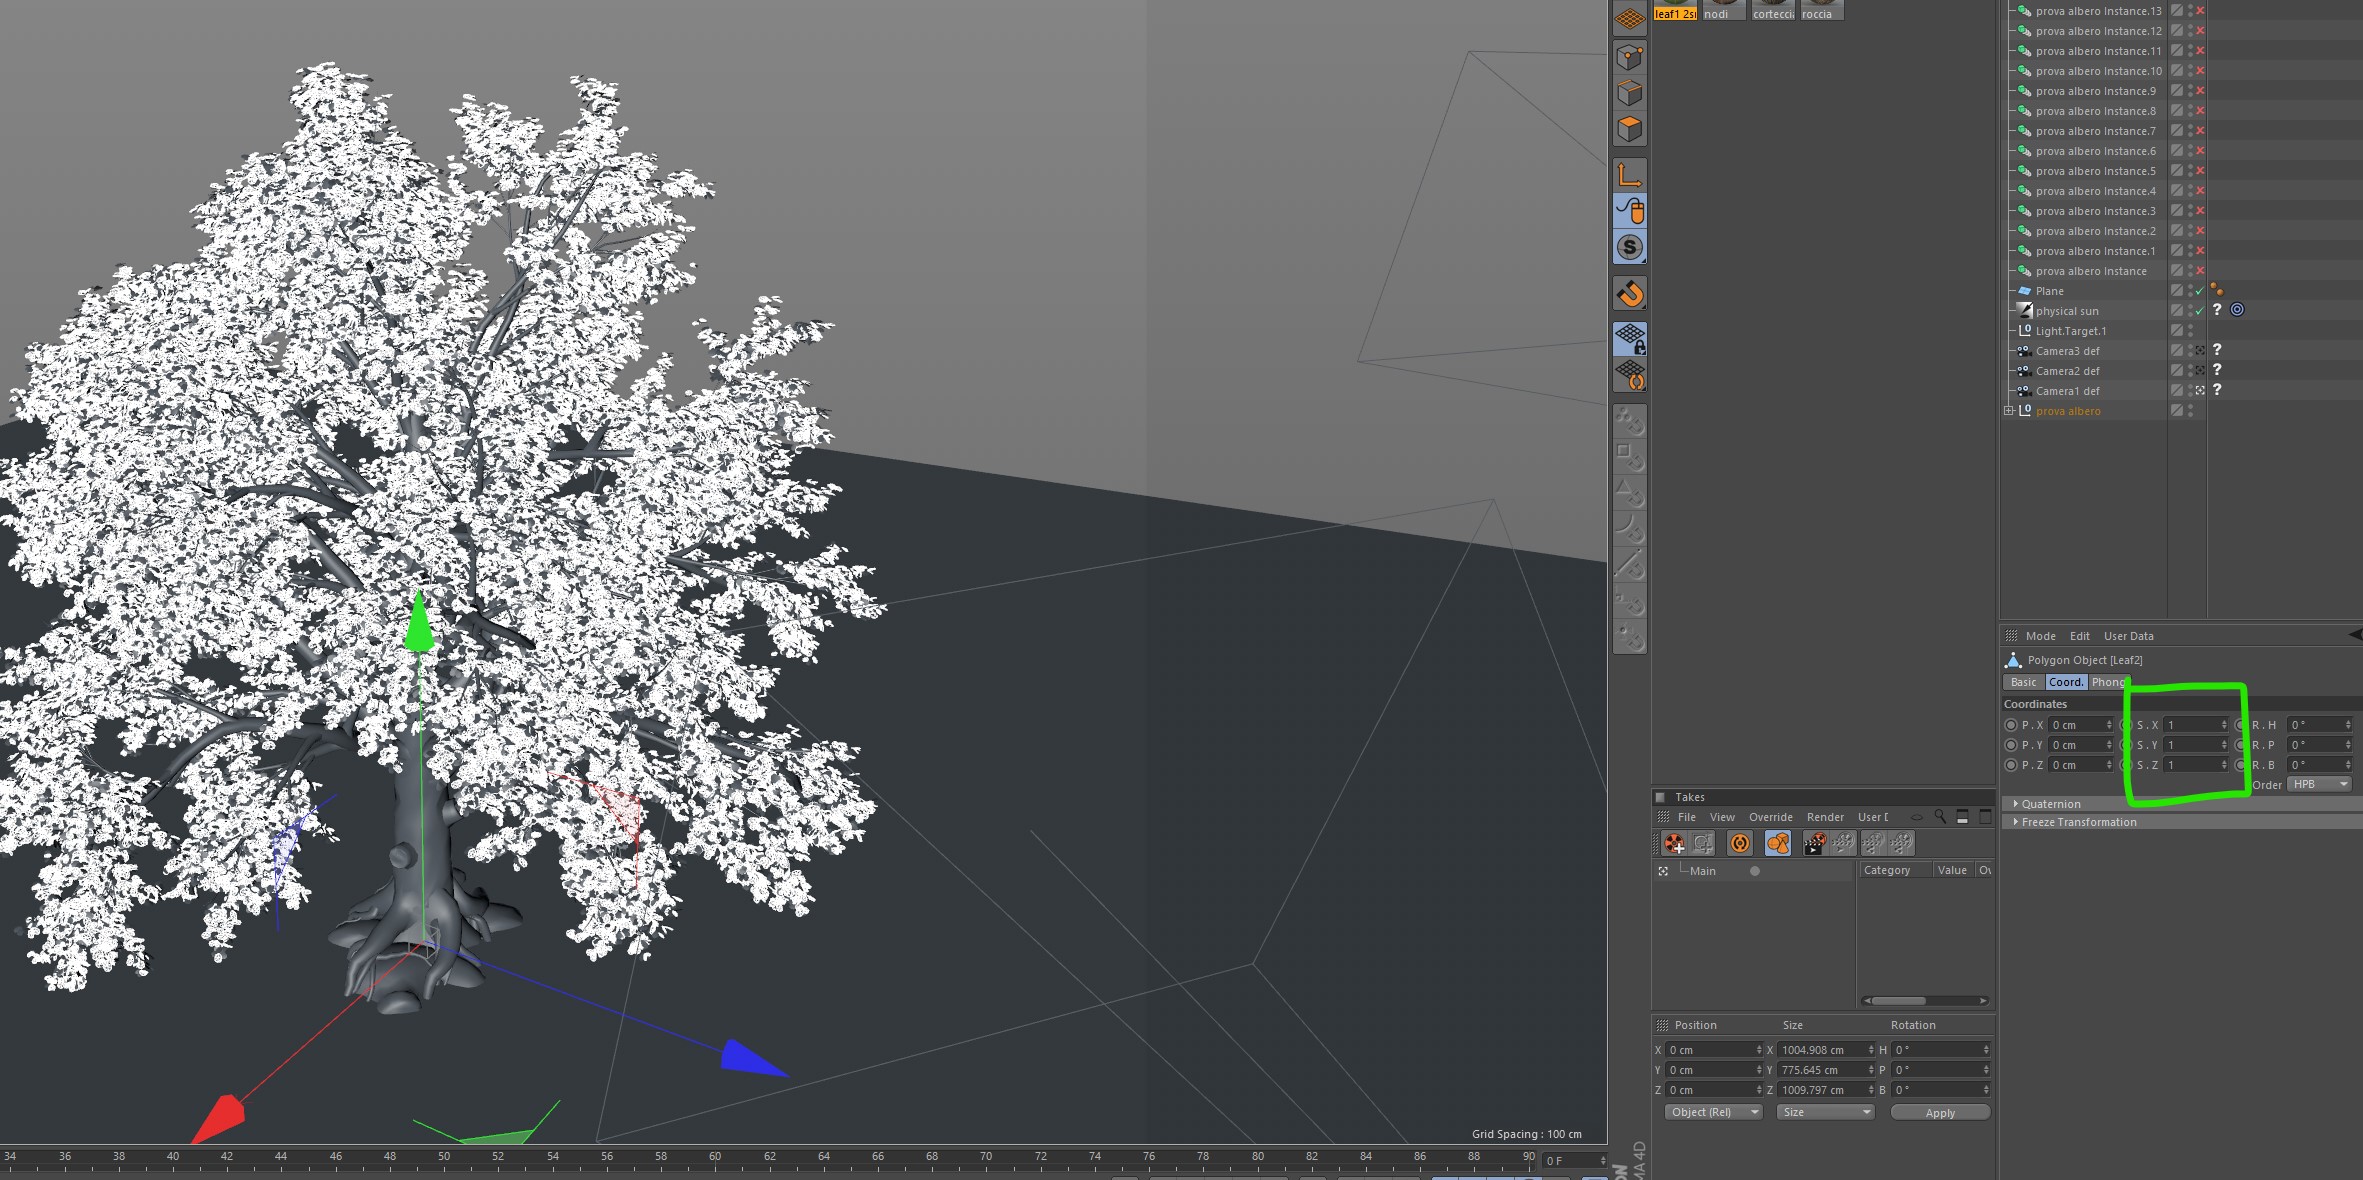This screenshot has width=2363, height=1180.
Task: Click the Solo viewport S icon
Action: coord(1630,247)
